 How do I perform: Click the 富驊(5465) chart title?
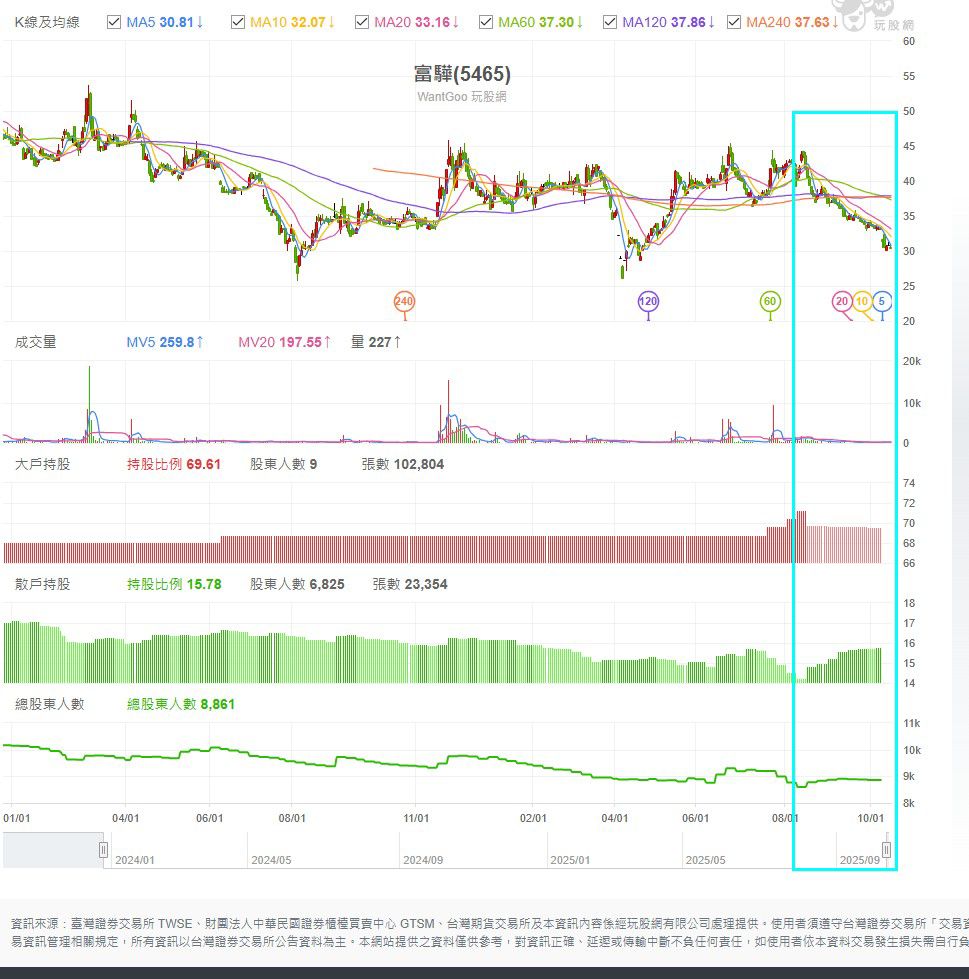click(462, 74)
